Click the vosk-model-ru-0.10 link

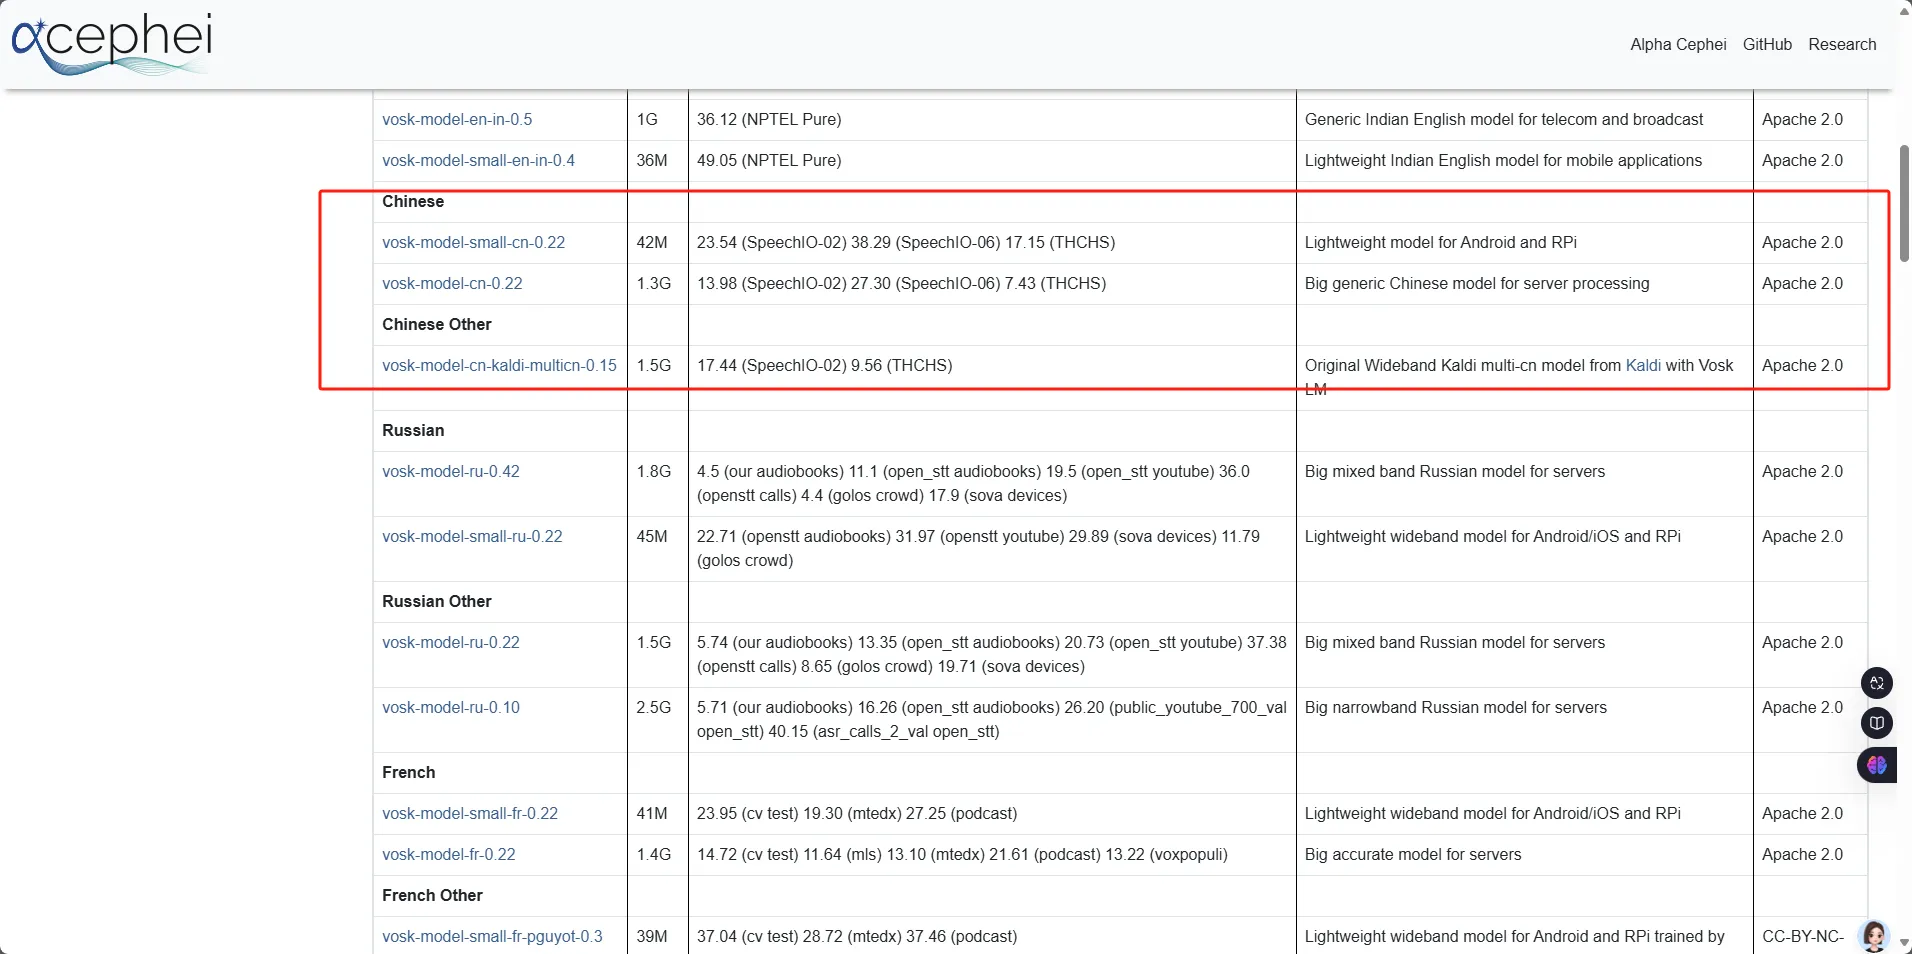[451, 707]
